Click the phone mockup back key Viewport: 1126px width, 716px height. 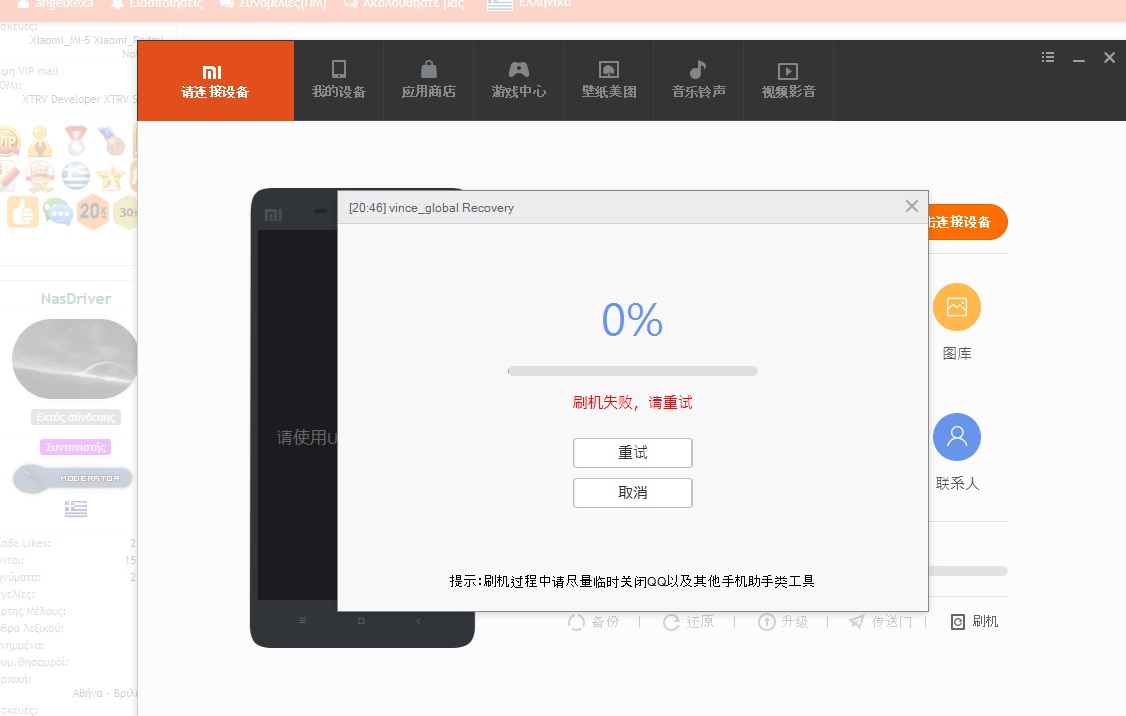[418, 620]
